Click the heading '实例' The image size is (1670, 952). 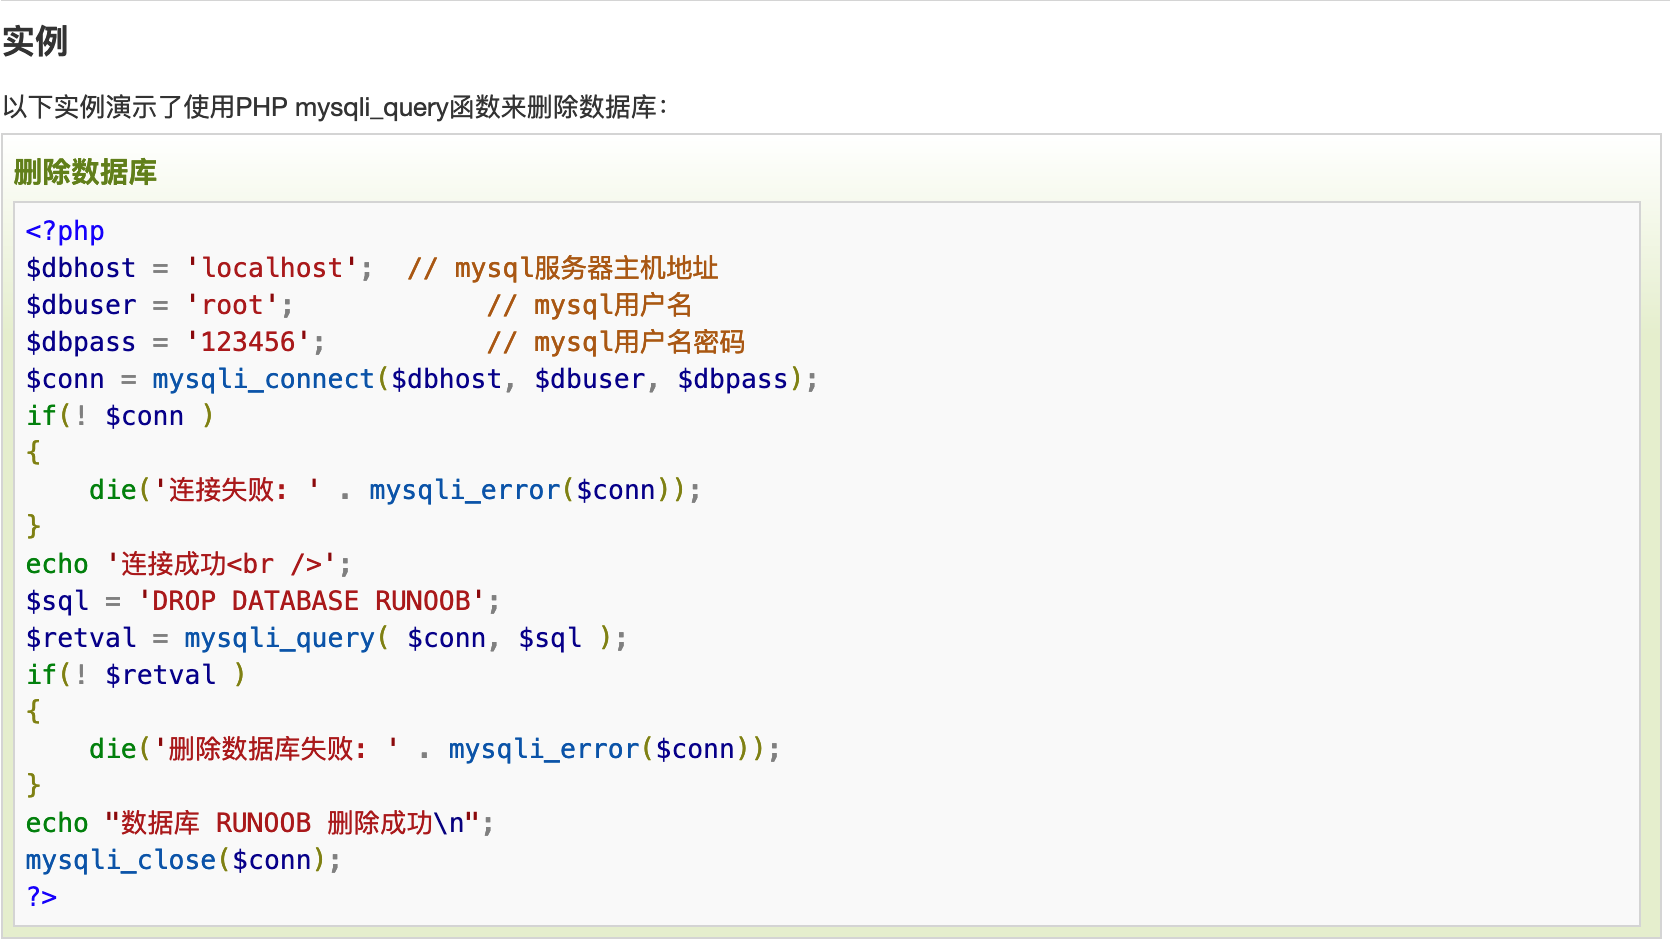click(35, 42)
